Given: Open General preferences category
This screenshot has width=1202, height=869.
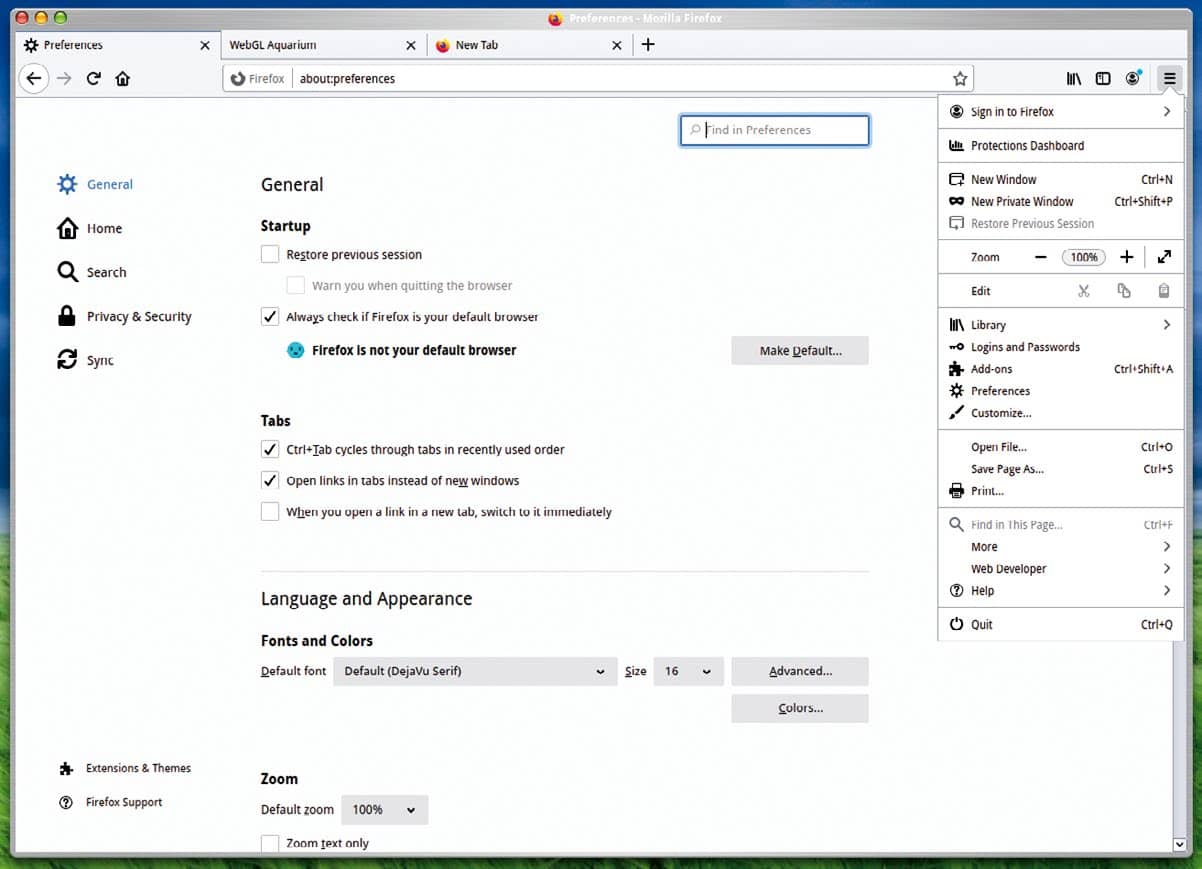Looking at the screenshot, I should (95, 184).
